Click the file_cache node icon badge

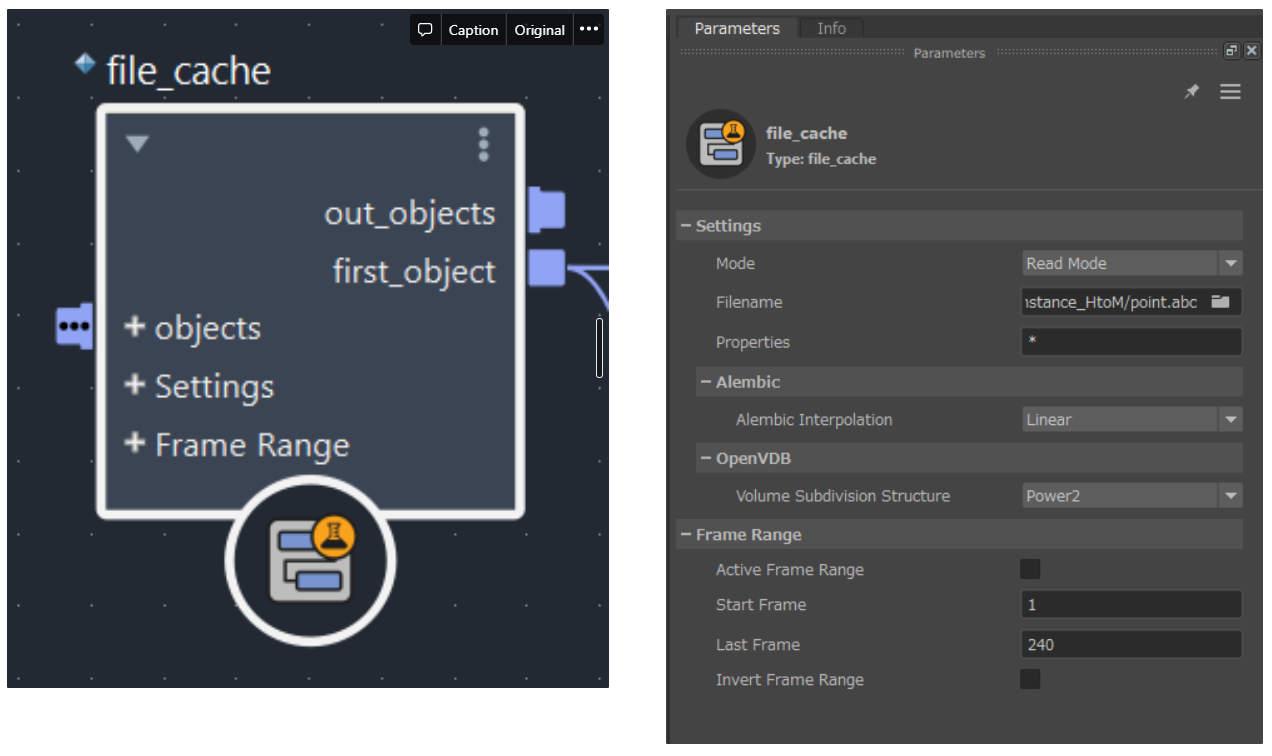pos(311,562)
